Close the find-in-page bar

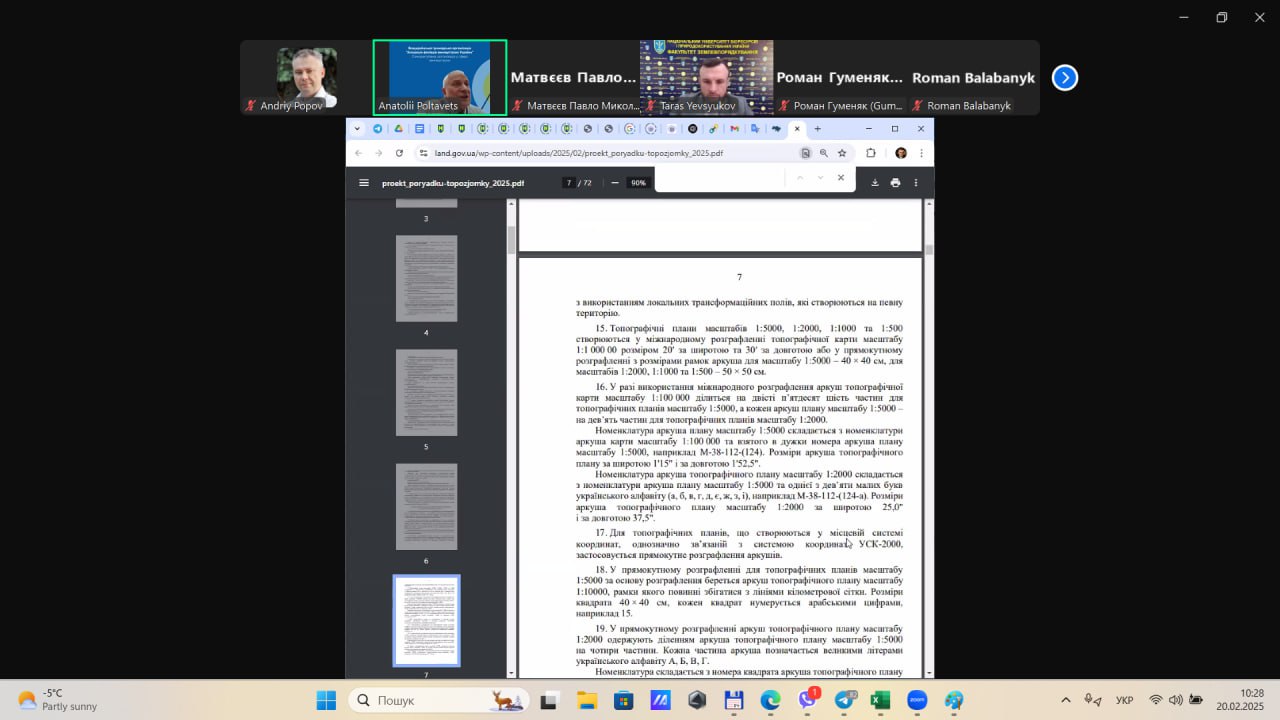pos(841,178)
